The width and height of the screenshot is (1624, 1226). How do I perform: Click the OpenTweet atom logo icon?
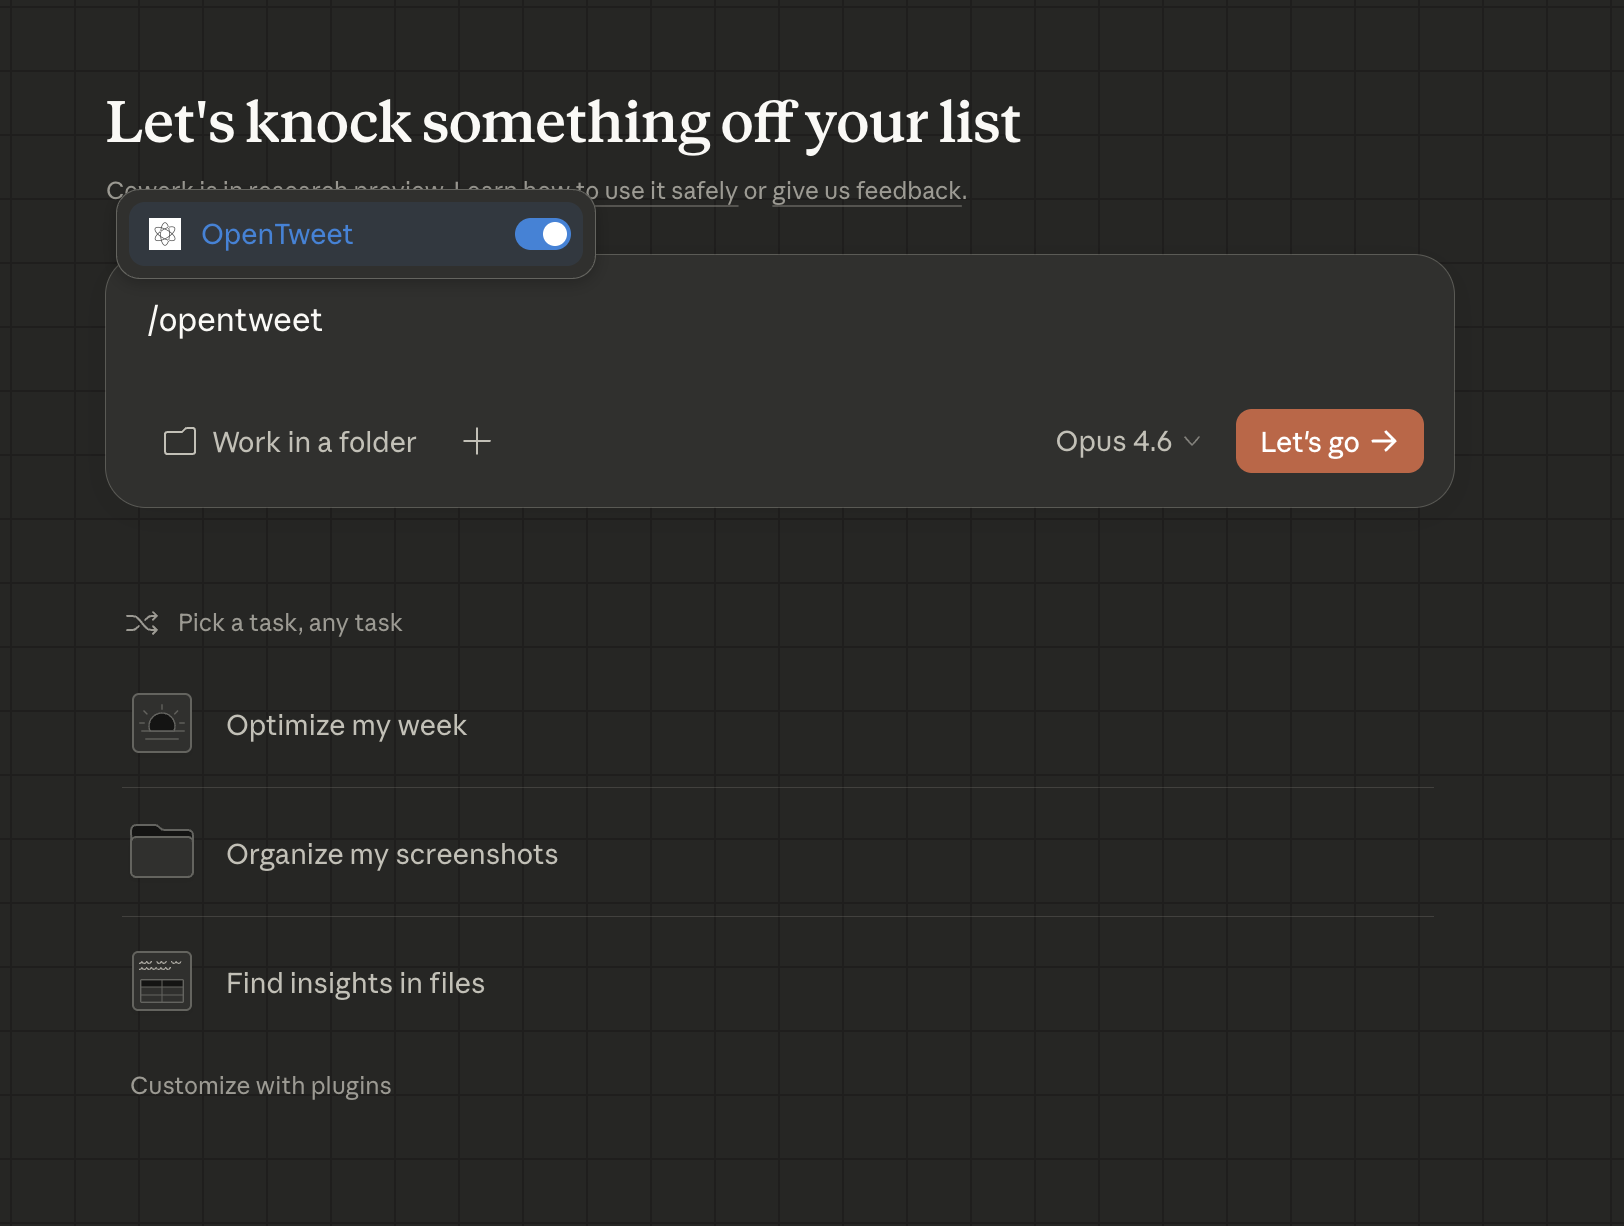[x=165, y=234]
